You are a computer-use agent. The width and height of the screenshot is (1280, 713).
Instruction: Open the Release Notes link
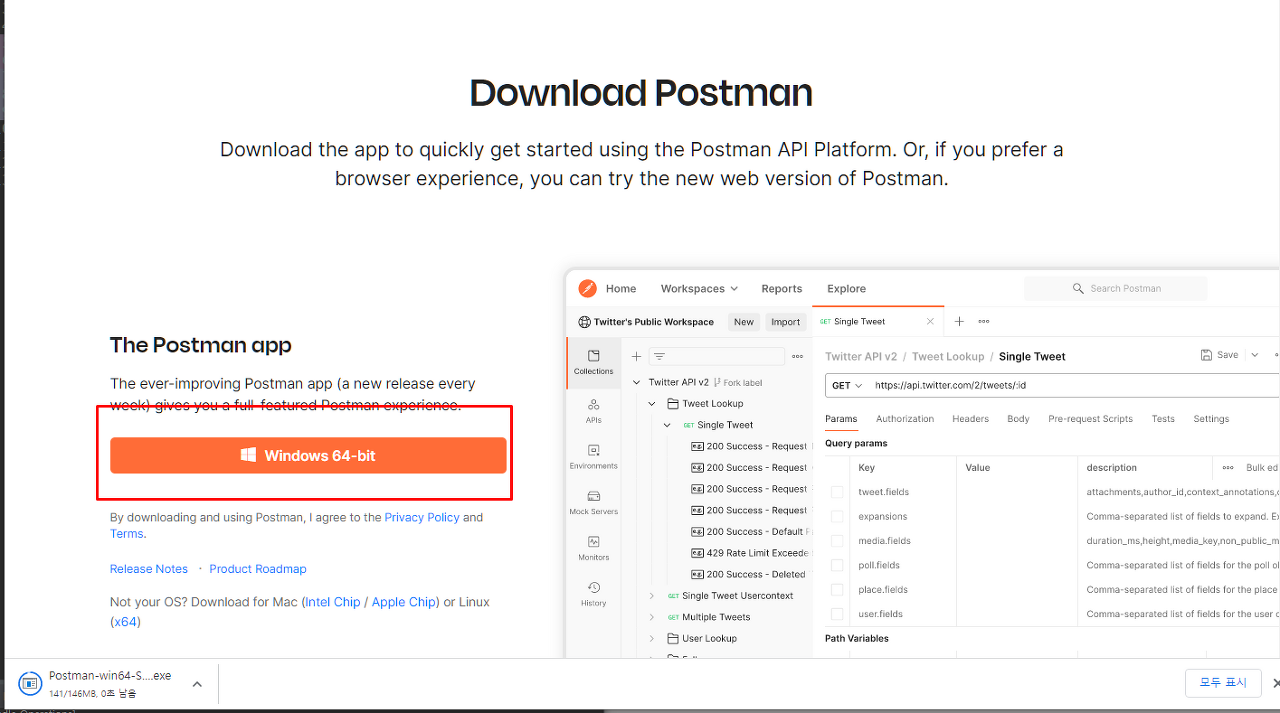click(x=149, y=569)
